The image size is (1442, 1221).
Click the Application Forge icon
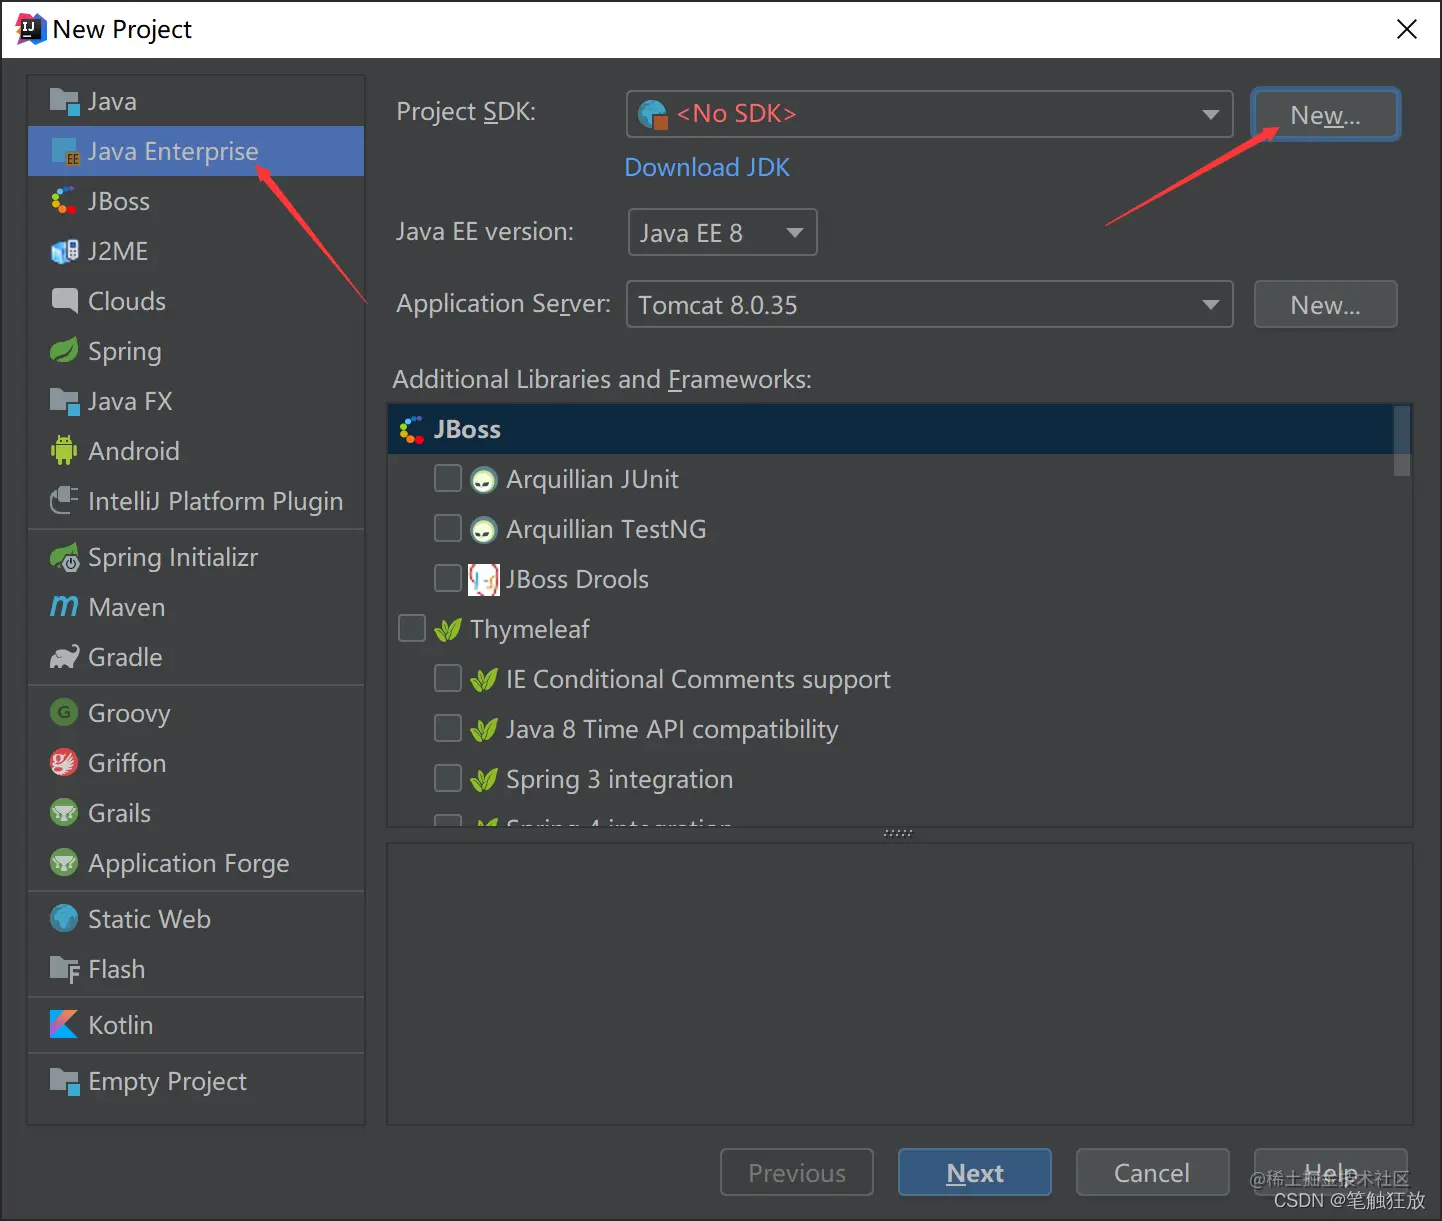click(x=64, y=862)
